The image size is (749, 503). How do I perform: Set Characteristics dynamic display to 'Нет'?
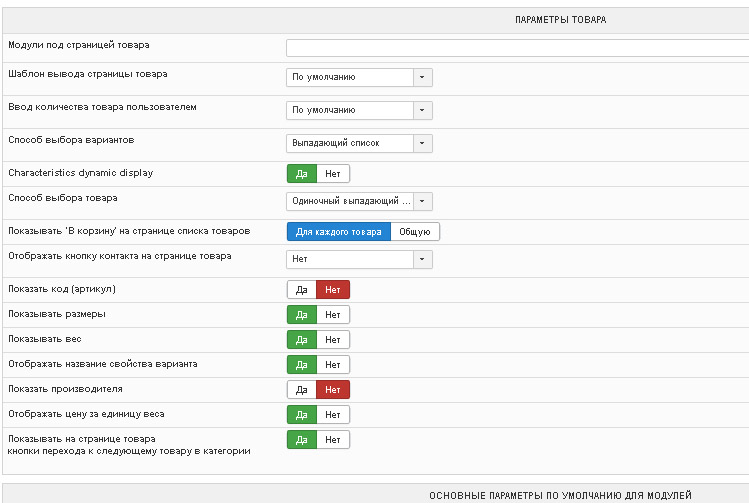(x=333, y=174)
